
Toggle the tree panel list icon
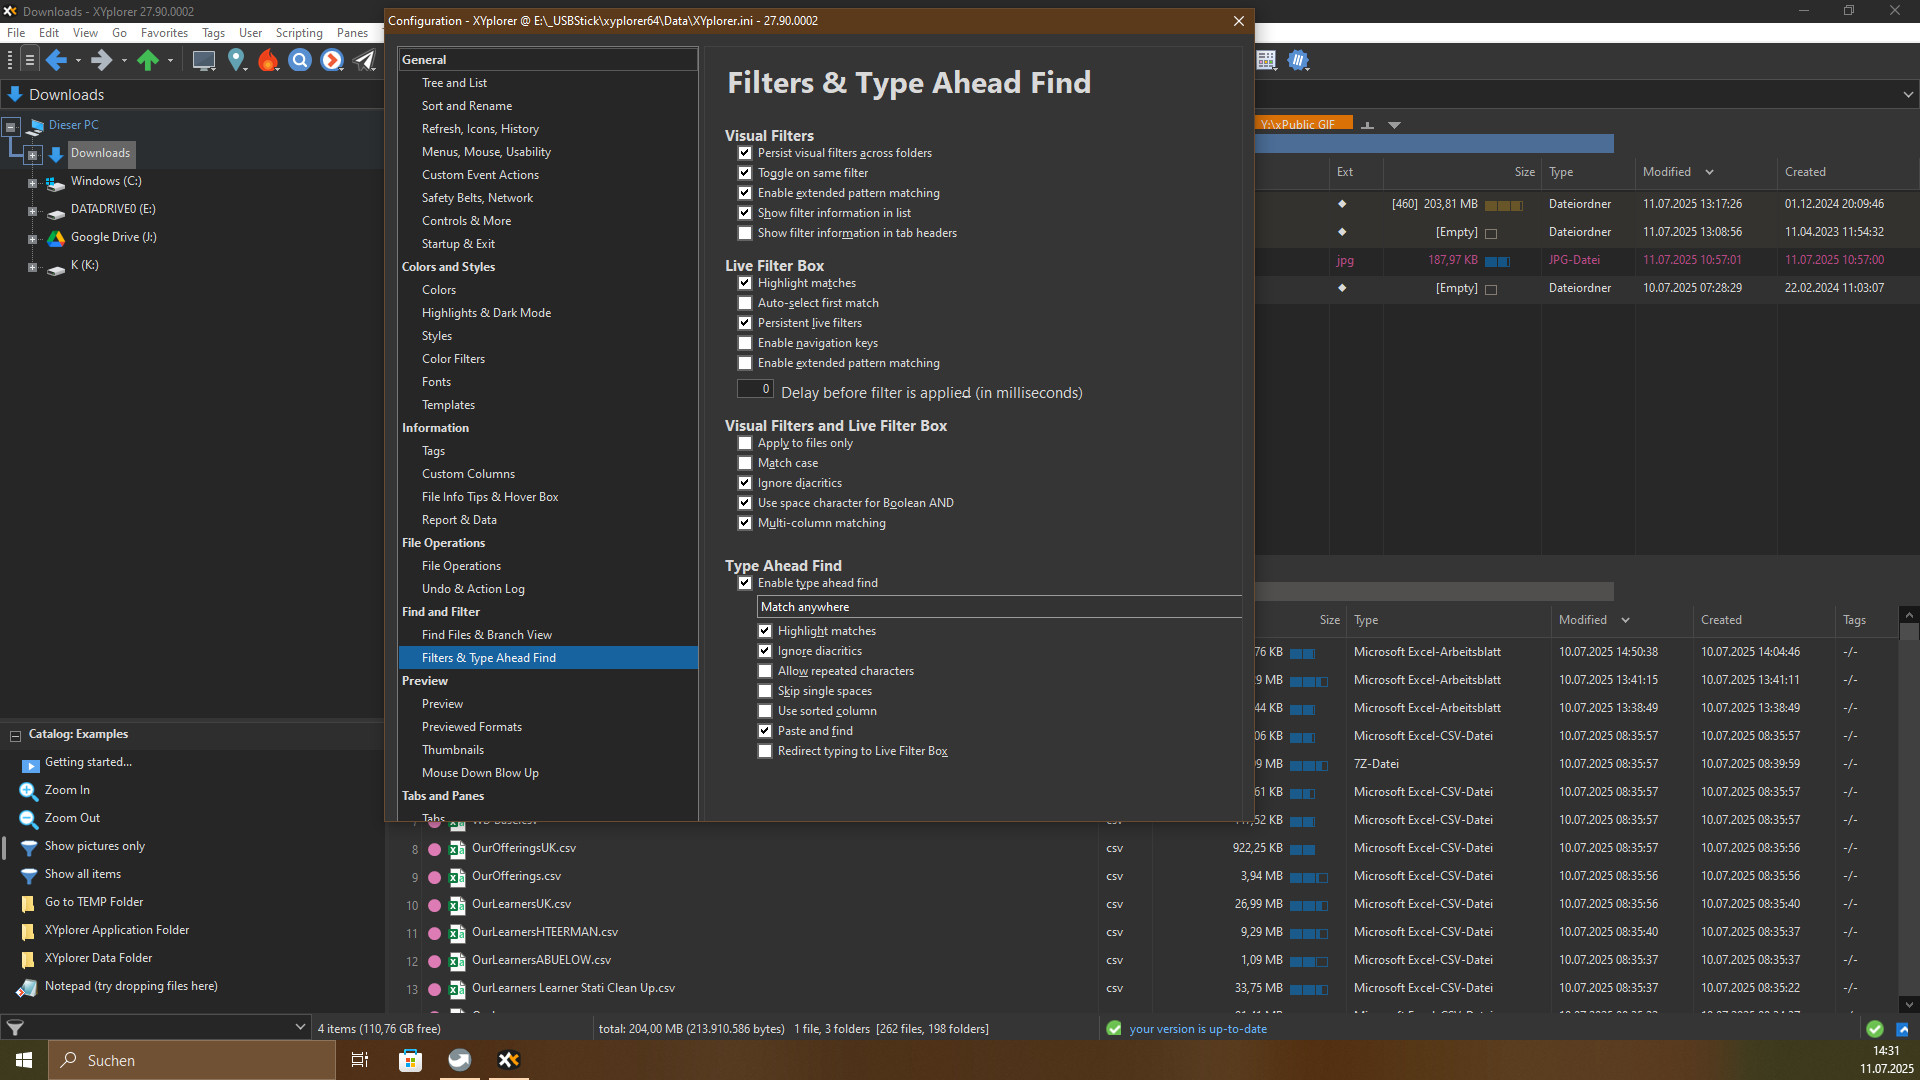[x=30, y=61]
